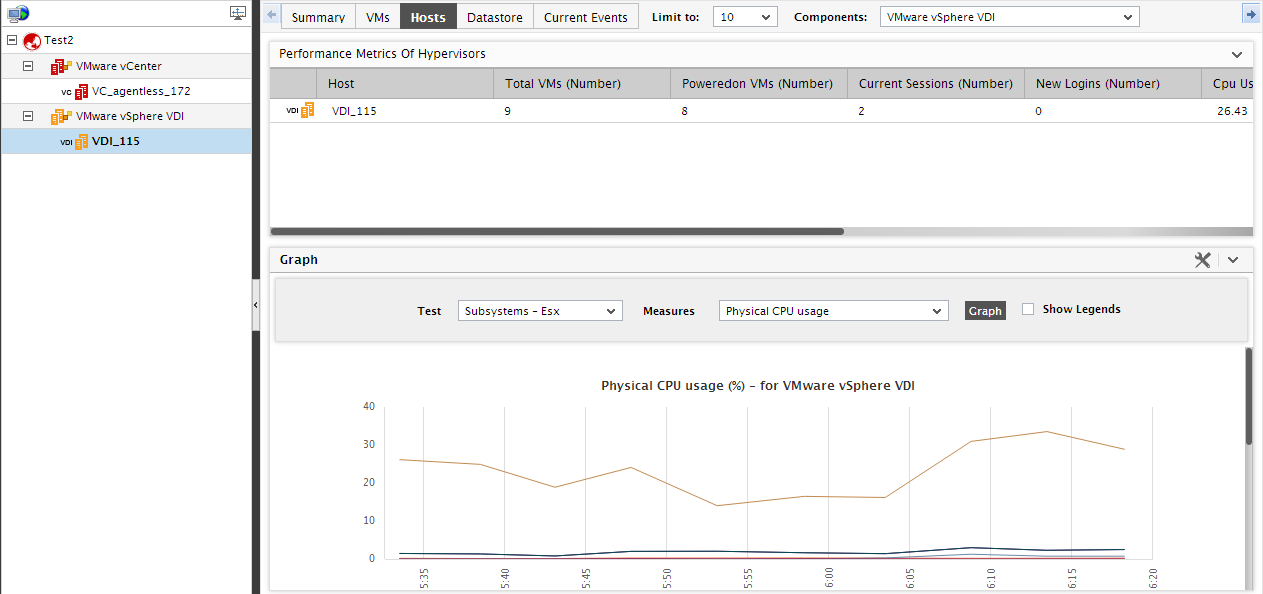Sort by the New Logins (Number) column
Image resolution: width=1263 pixels, height=594 pixels.
pyautogui.click(x=1113, y=84)
